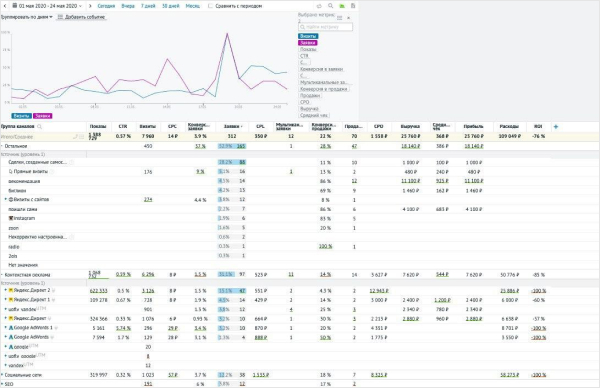This screenshot has height=388, width=600.
Task: Open the Группировать по дням dropdown
Action: tap(27, 17)
